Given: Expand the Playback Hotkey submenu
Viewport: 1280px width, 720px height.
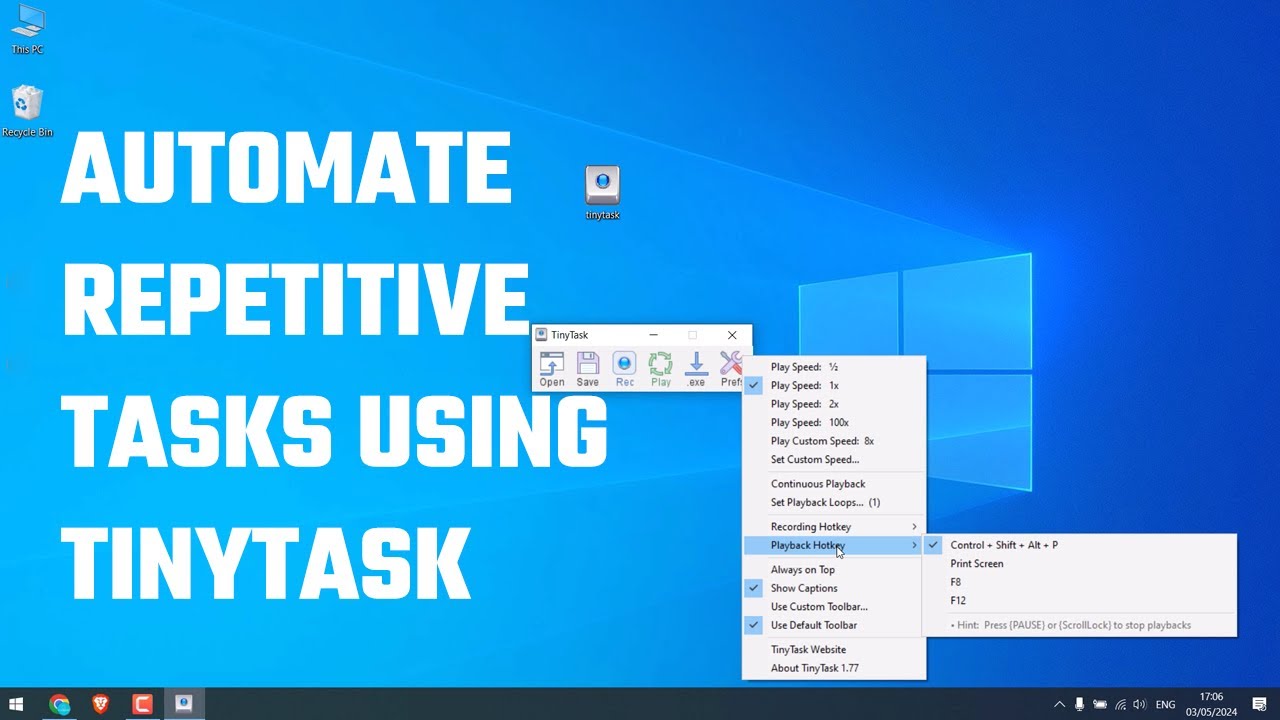Looking at the screenshot, I should 834,545.
